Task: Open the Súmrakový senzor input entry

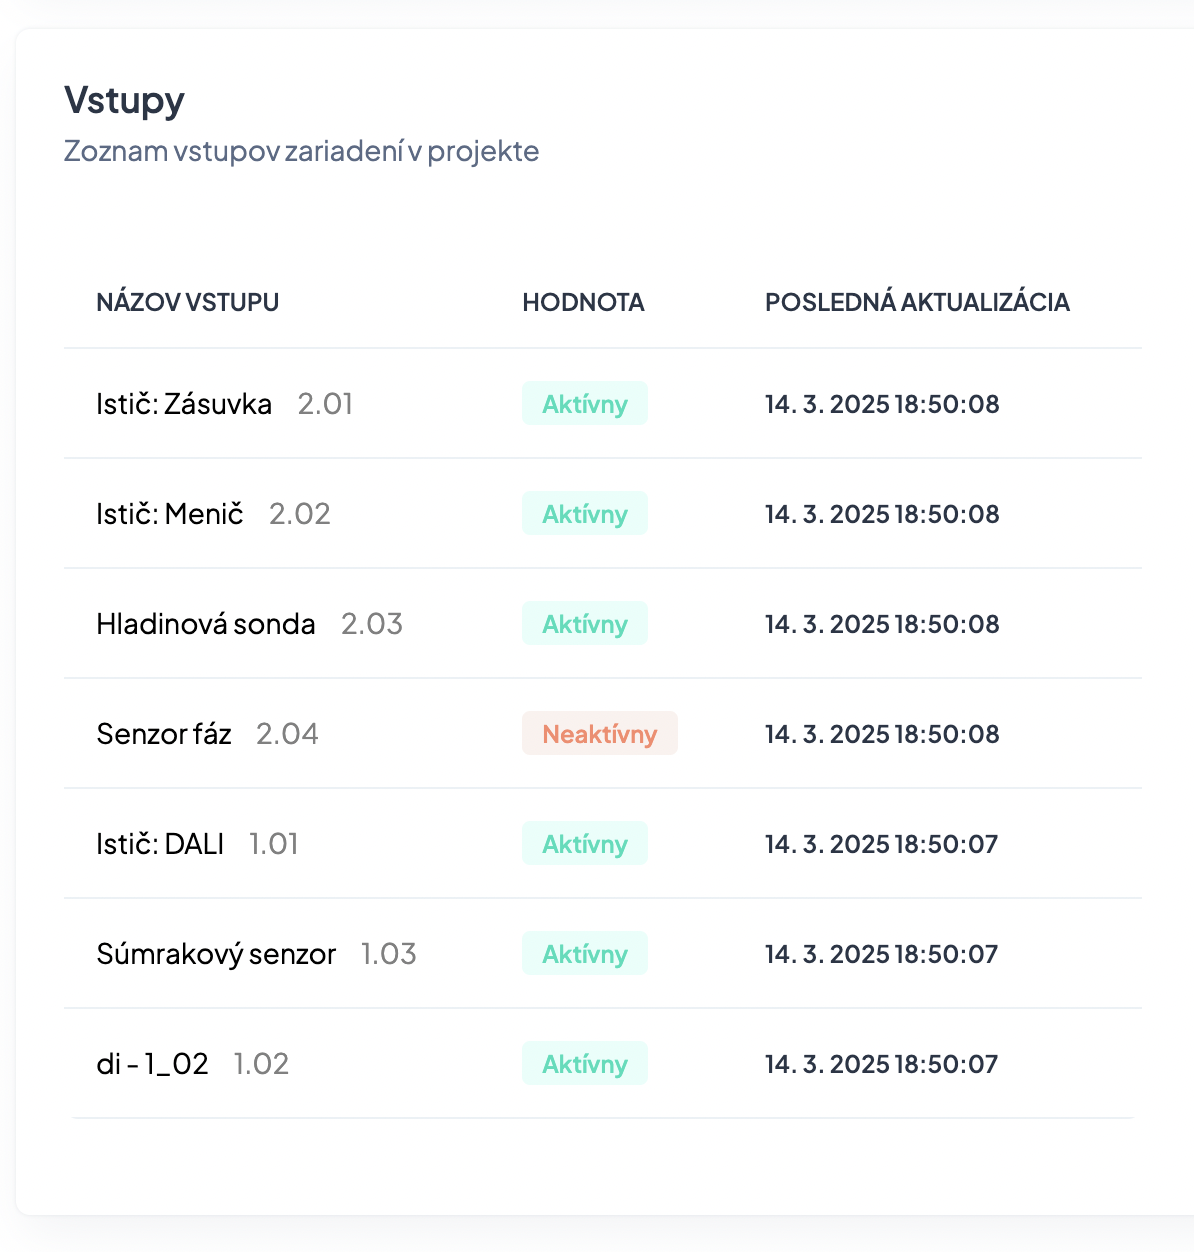Action: click(x=216, y=954)
